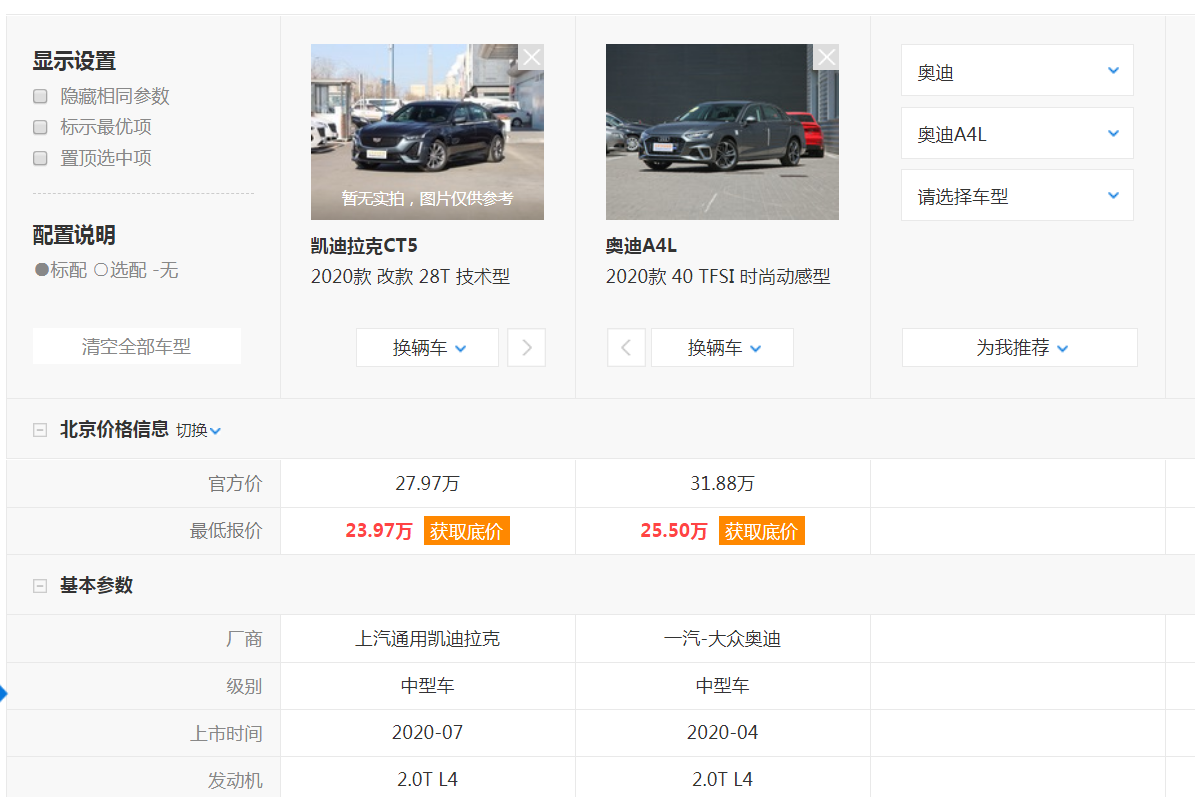Collapse the 北京价格信息 section
1195x797 pixels.
point(40,430)
